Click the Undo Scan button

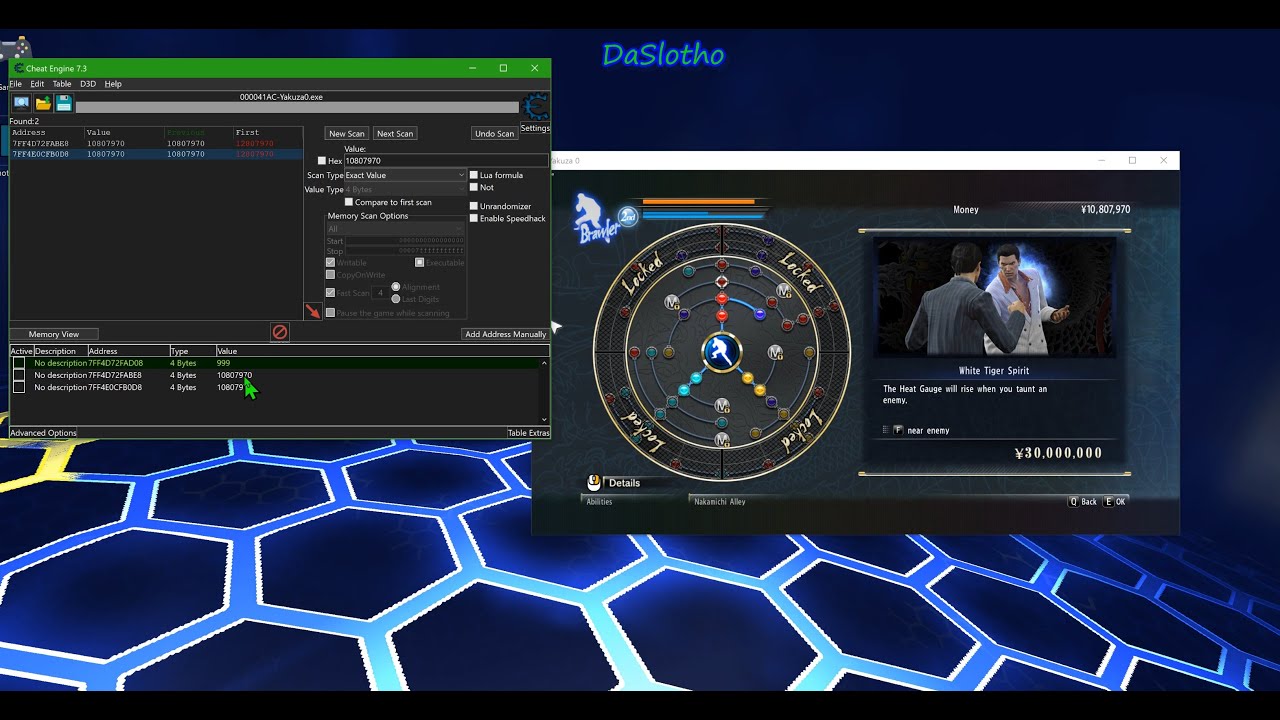(494, 133)
